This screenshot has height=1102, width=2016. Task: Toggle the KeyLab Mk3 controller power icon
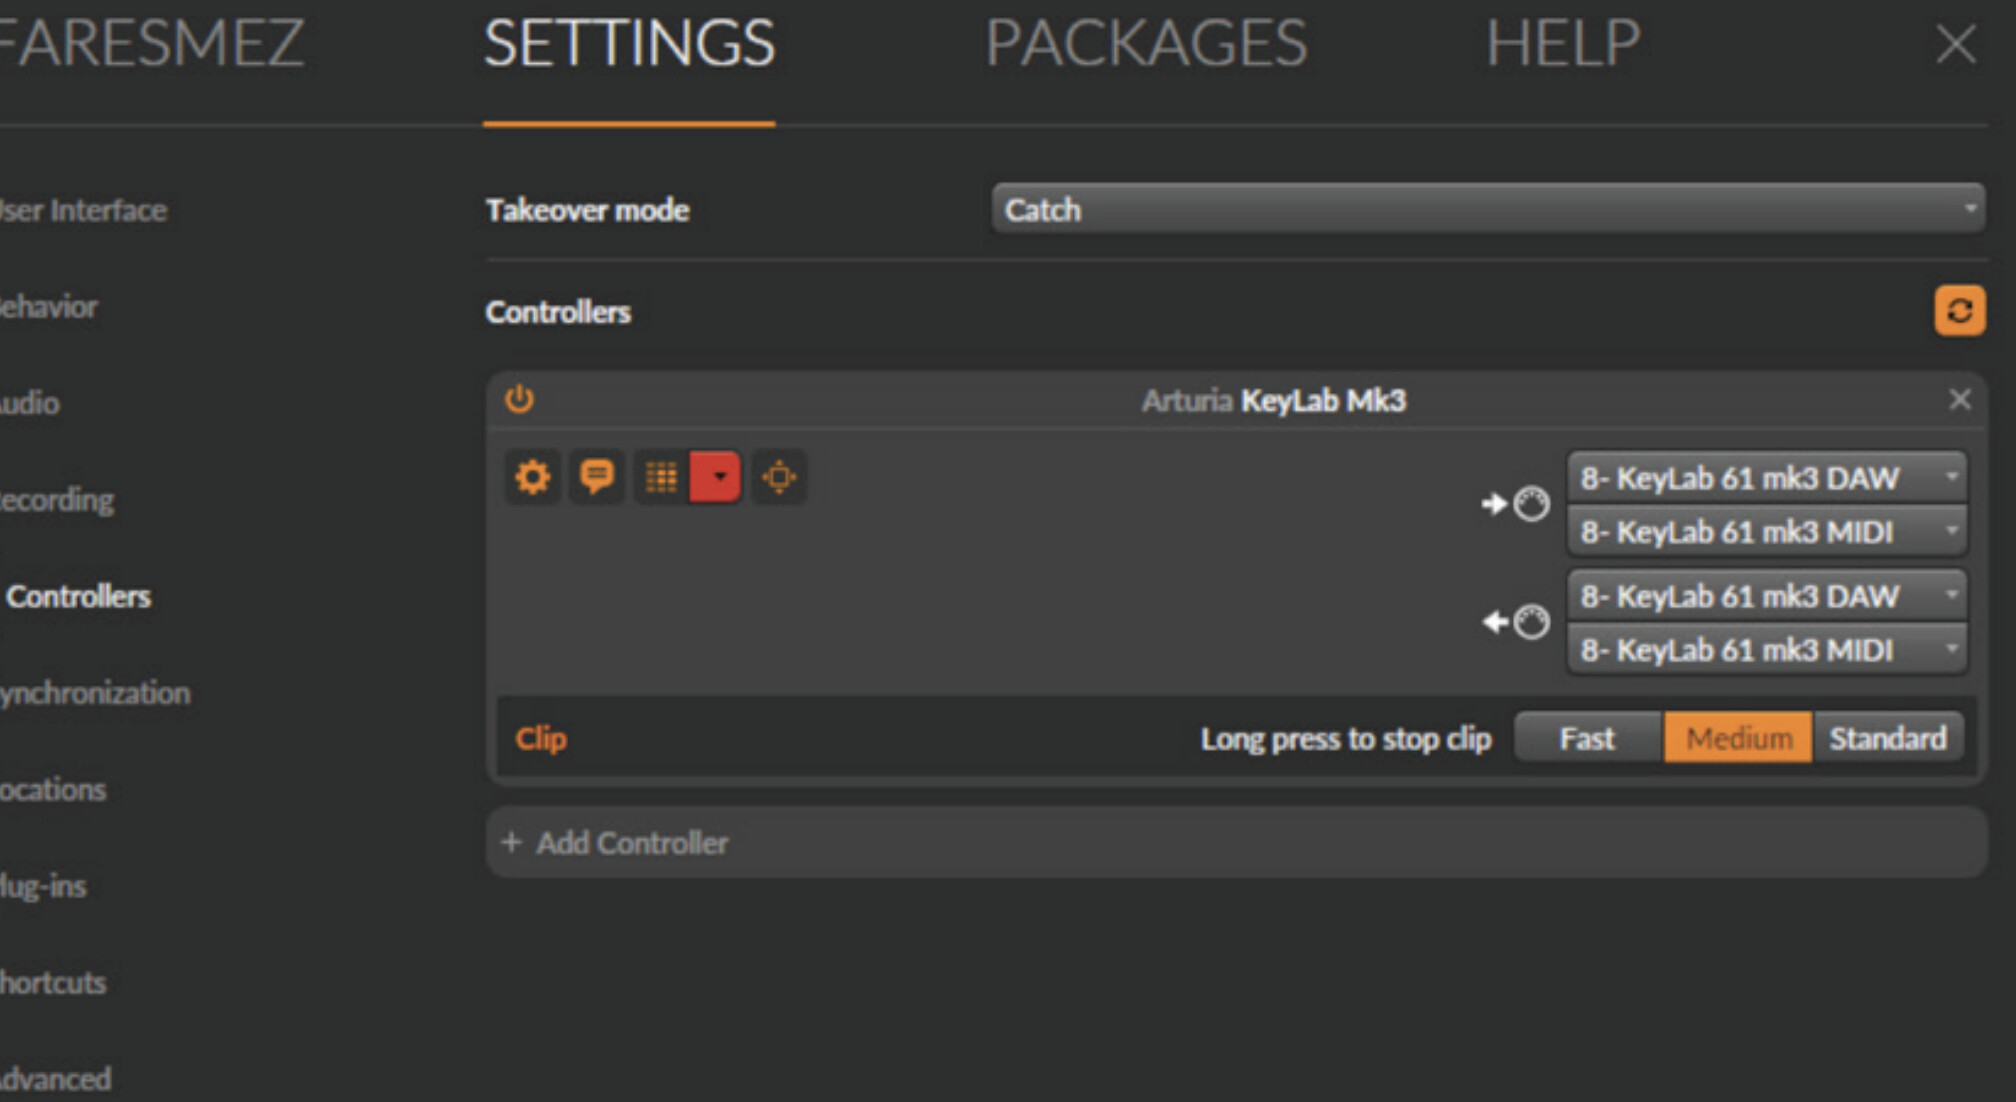tap(519, 399)
